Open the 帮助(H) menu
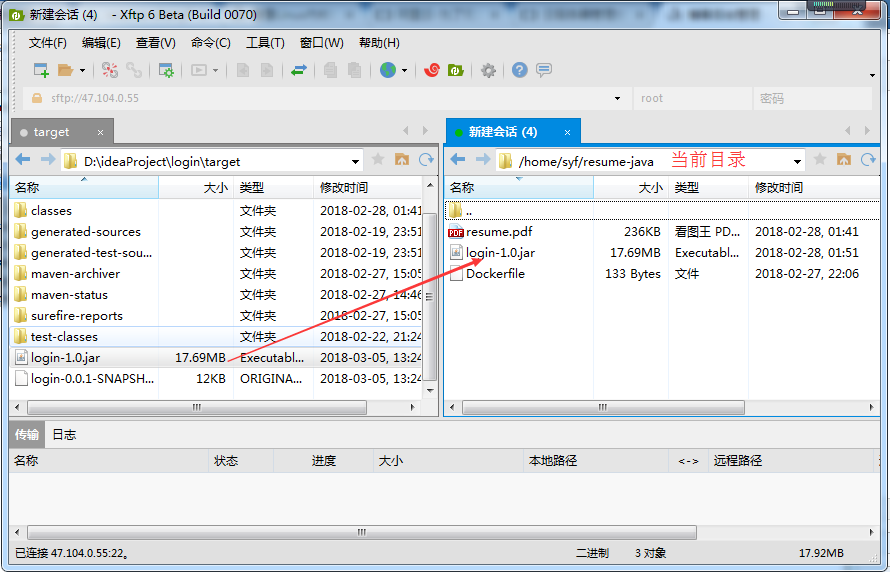The height and width of the screenshot is (572, 890). point(379,43)
